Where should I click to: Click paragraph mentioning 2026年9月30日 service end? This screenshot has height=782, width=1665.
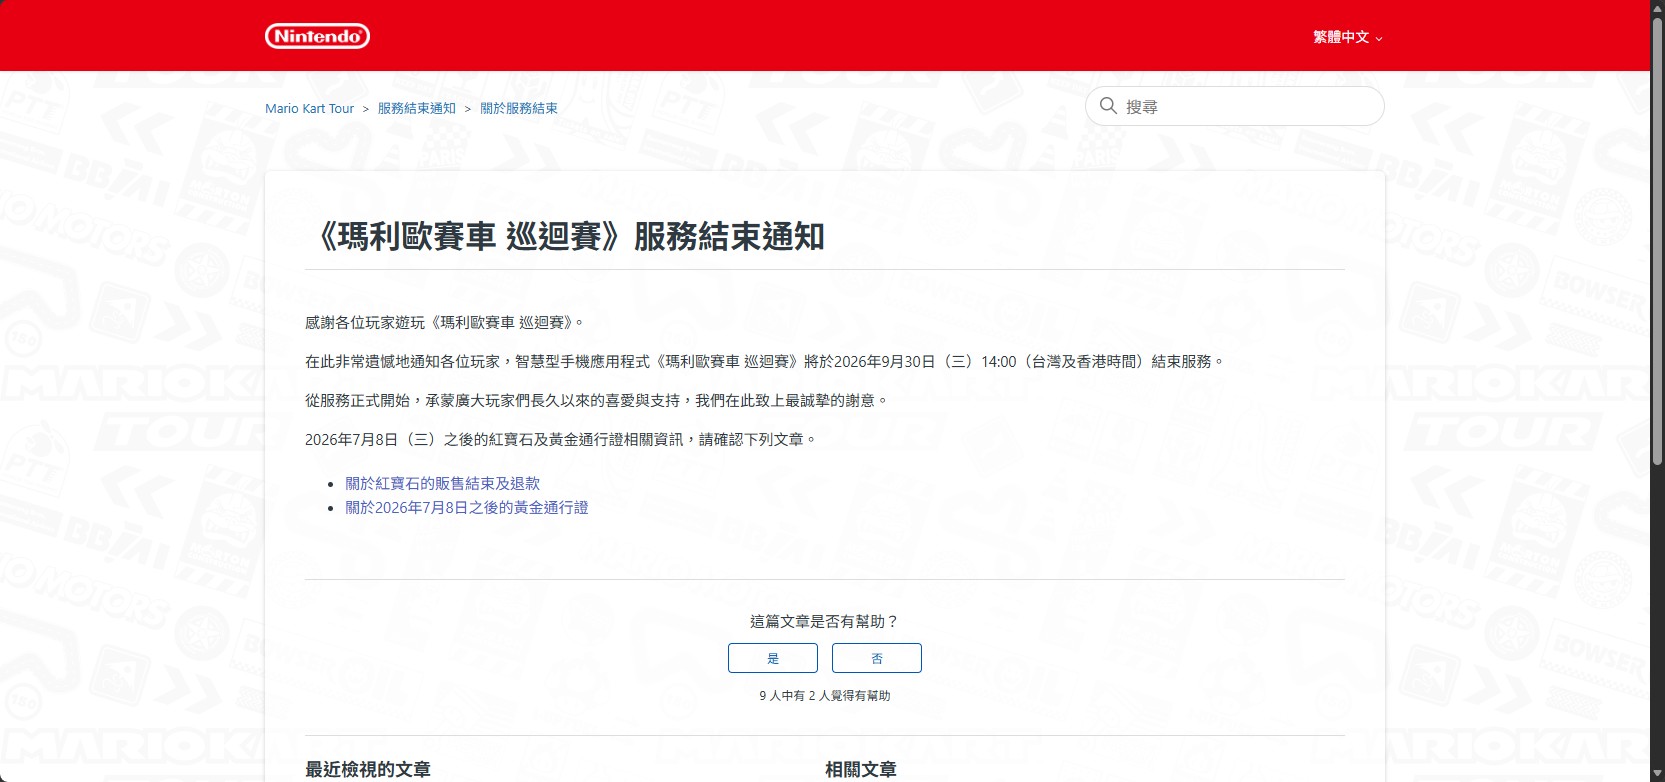point(765,361)
